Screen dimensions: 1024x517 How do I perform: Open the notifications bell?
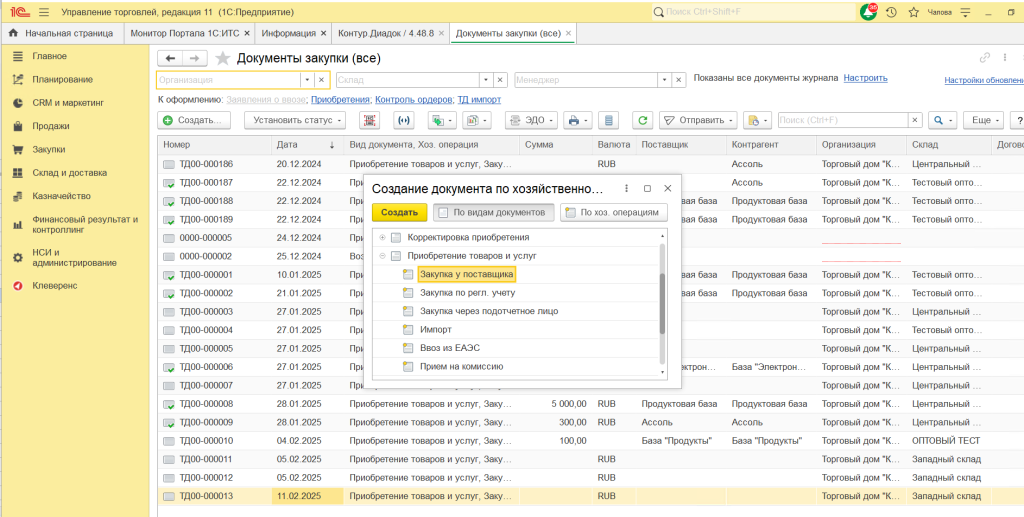869,12
